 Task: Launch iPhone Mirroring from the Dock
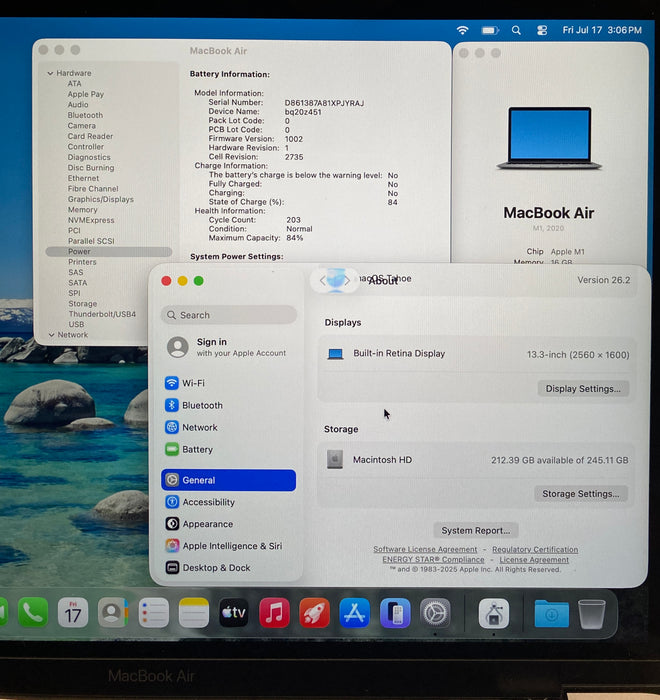pyautogui.click(x=395, y=612)
